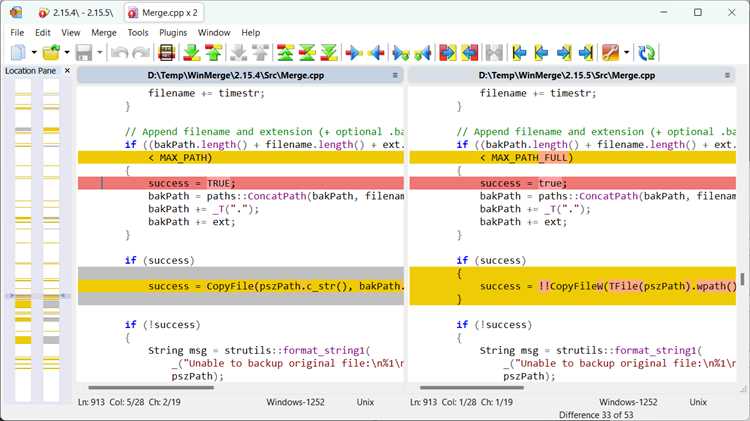Click the Next File right arrow icon

click(564, 53)
